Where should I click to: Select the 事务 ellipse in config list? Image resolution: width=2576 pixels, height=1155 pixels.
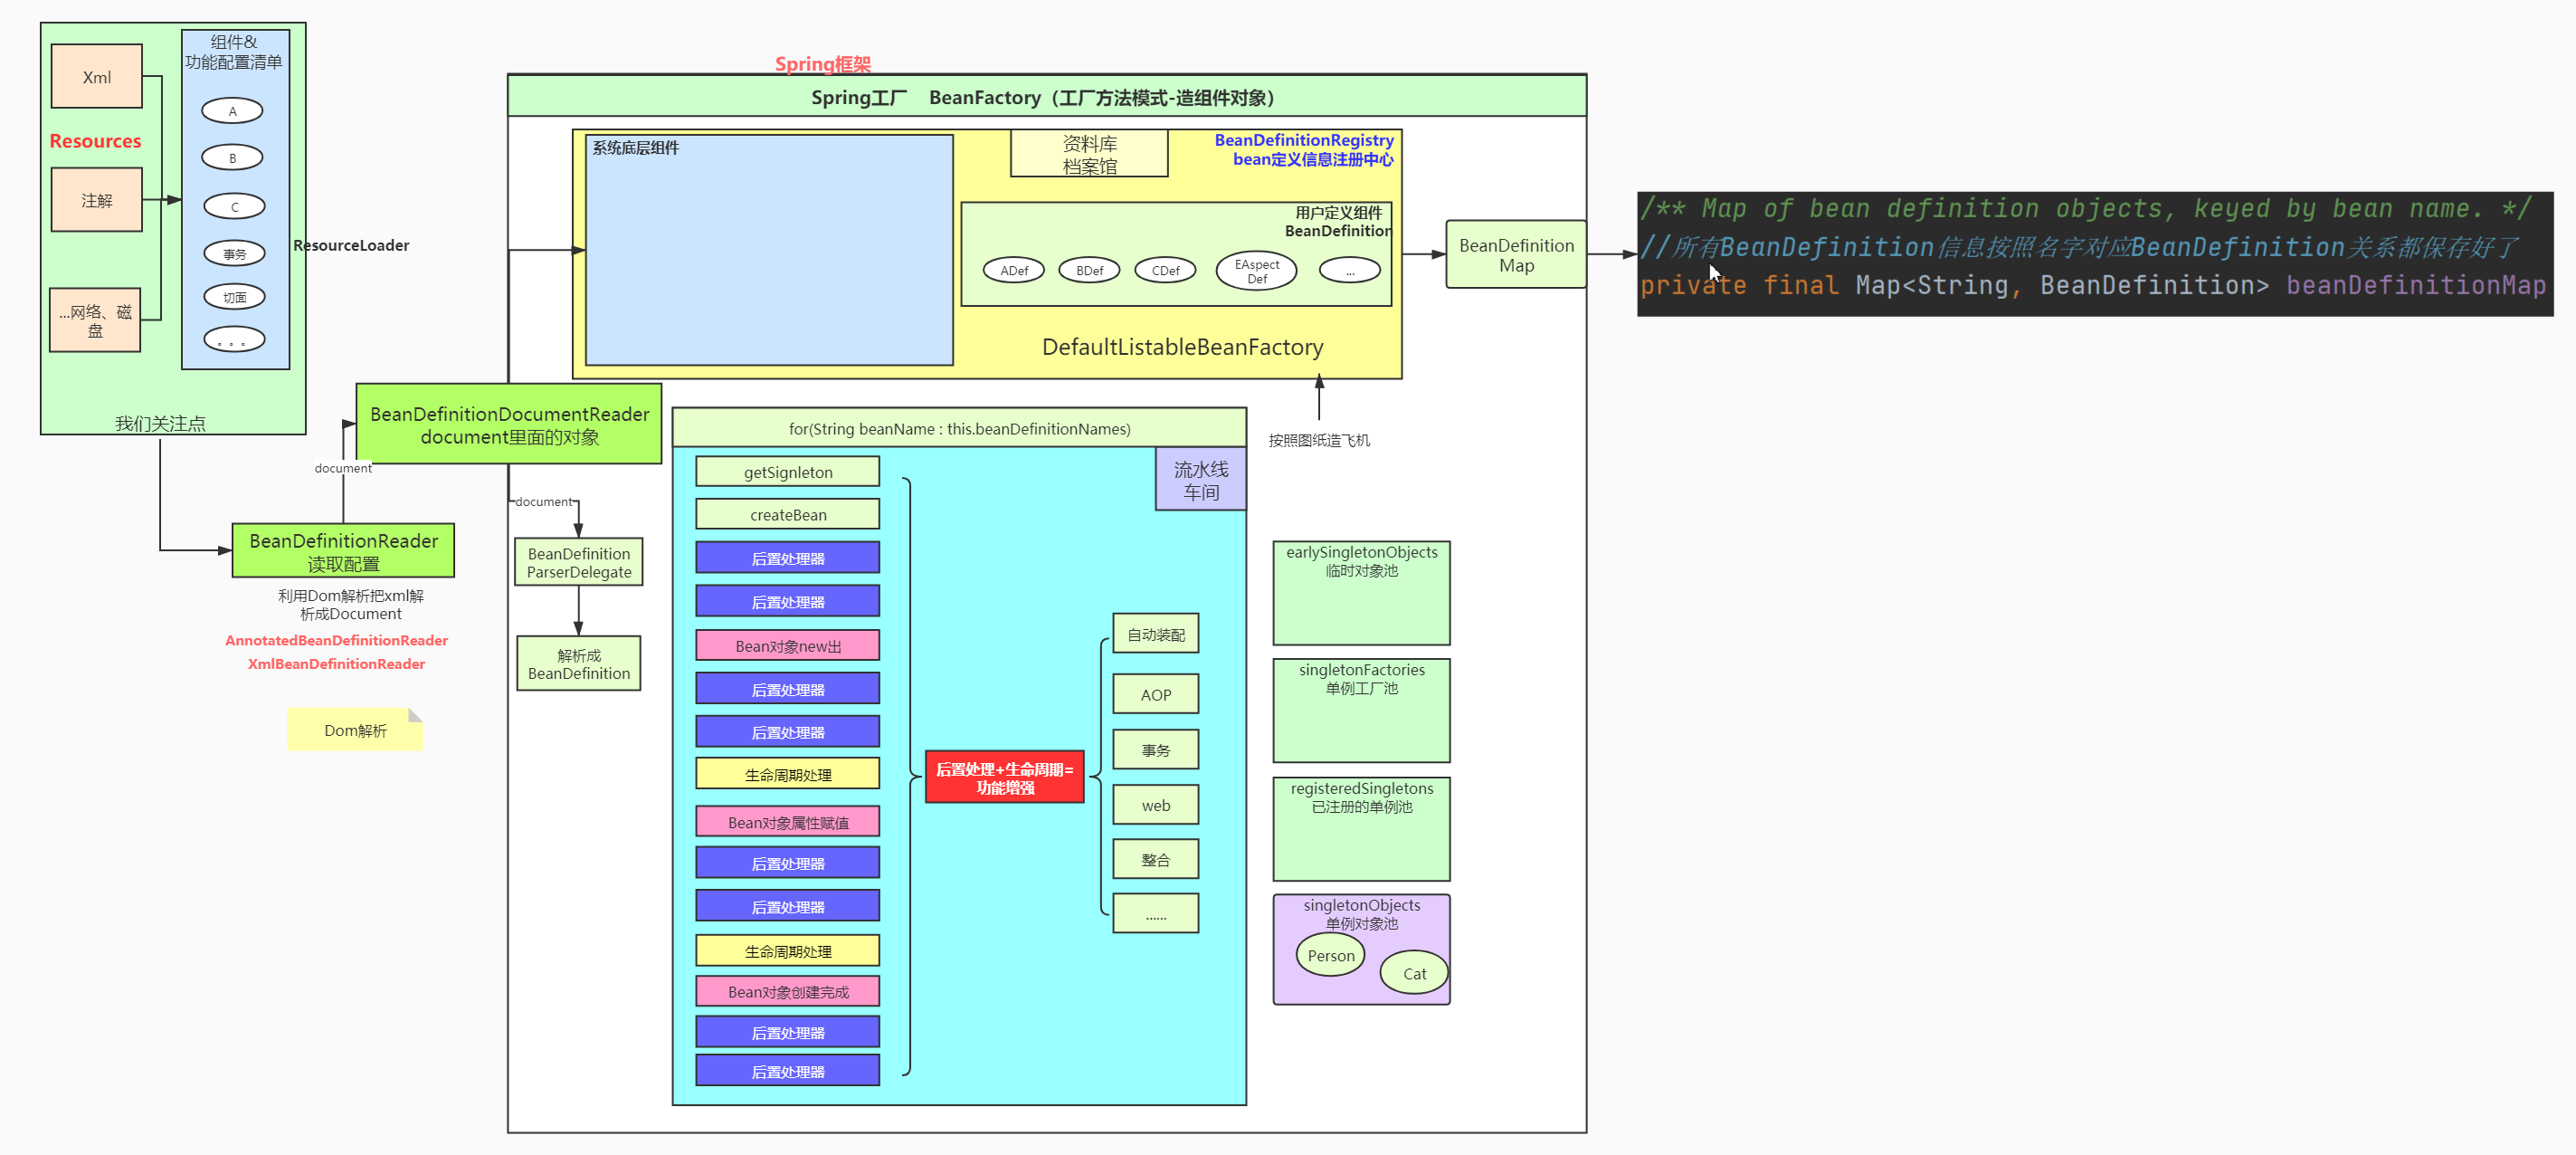(x=234, y=254)
